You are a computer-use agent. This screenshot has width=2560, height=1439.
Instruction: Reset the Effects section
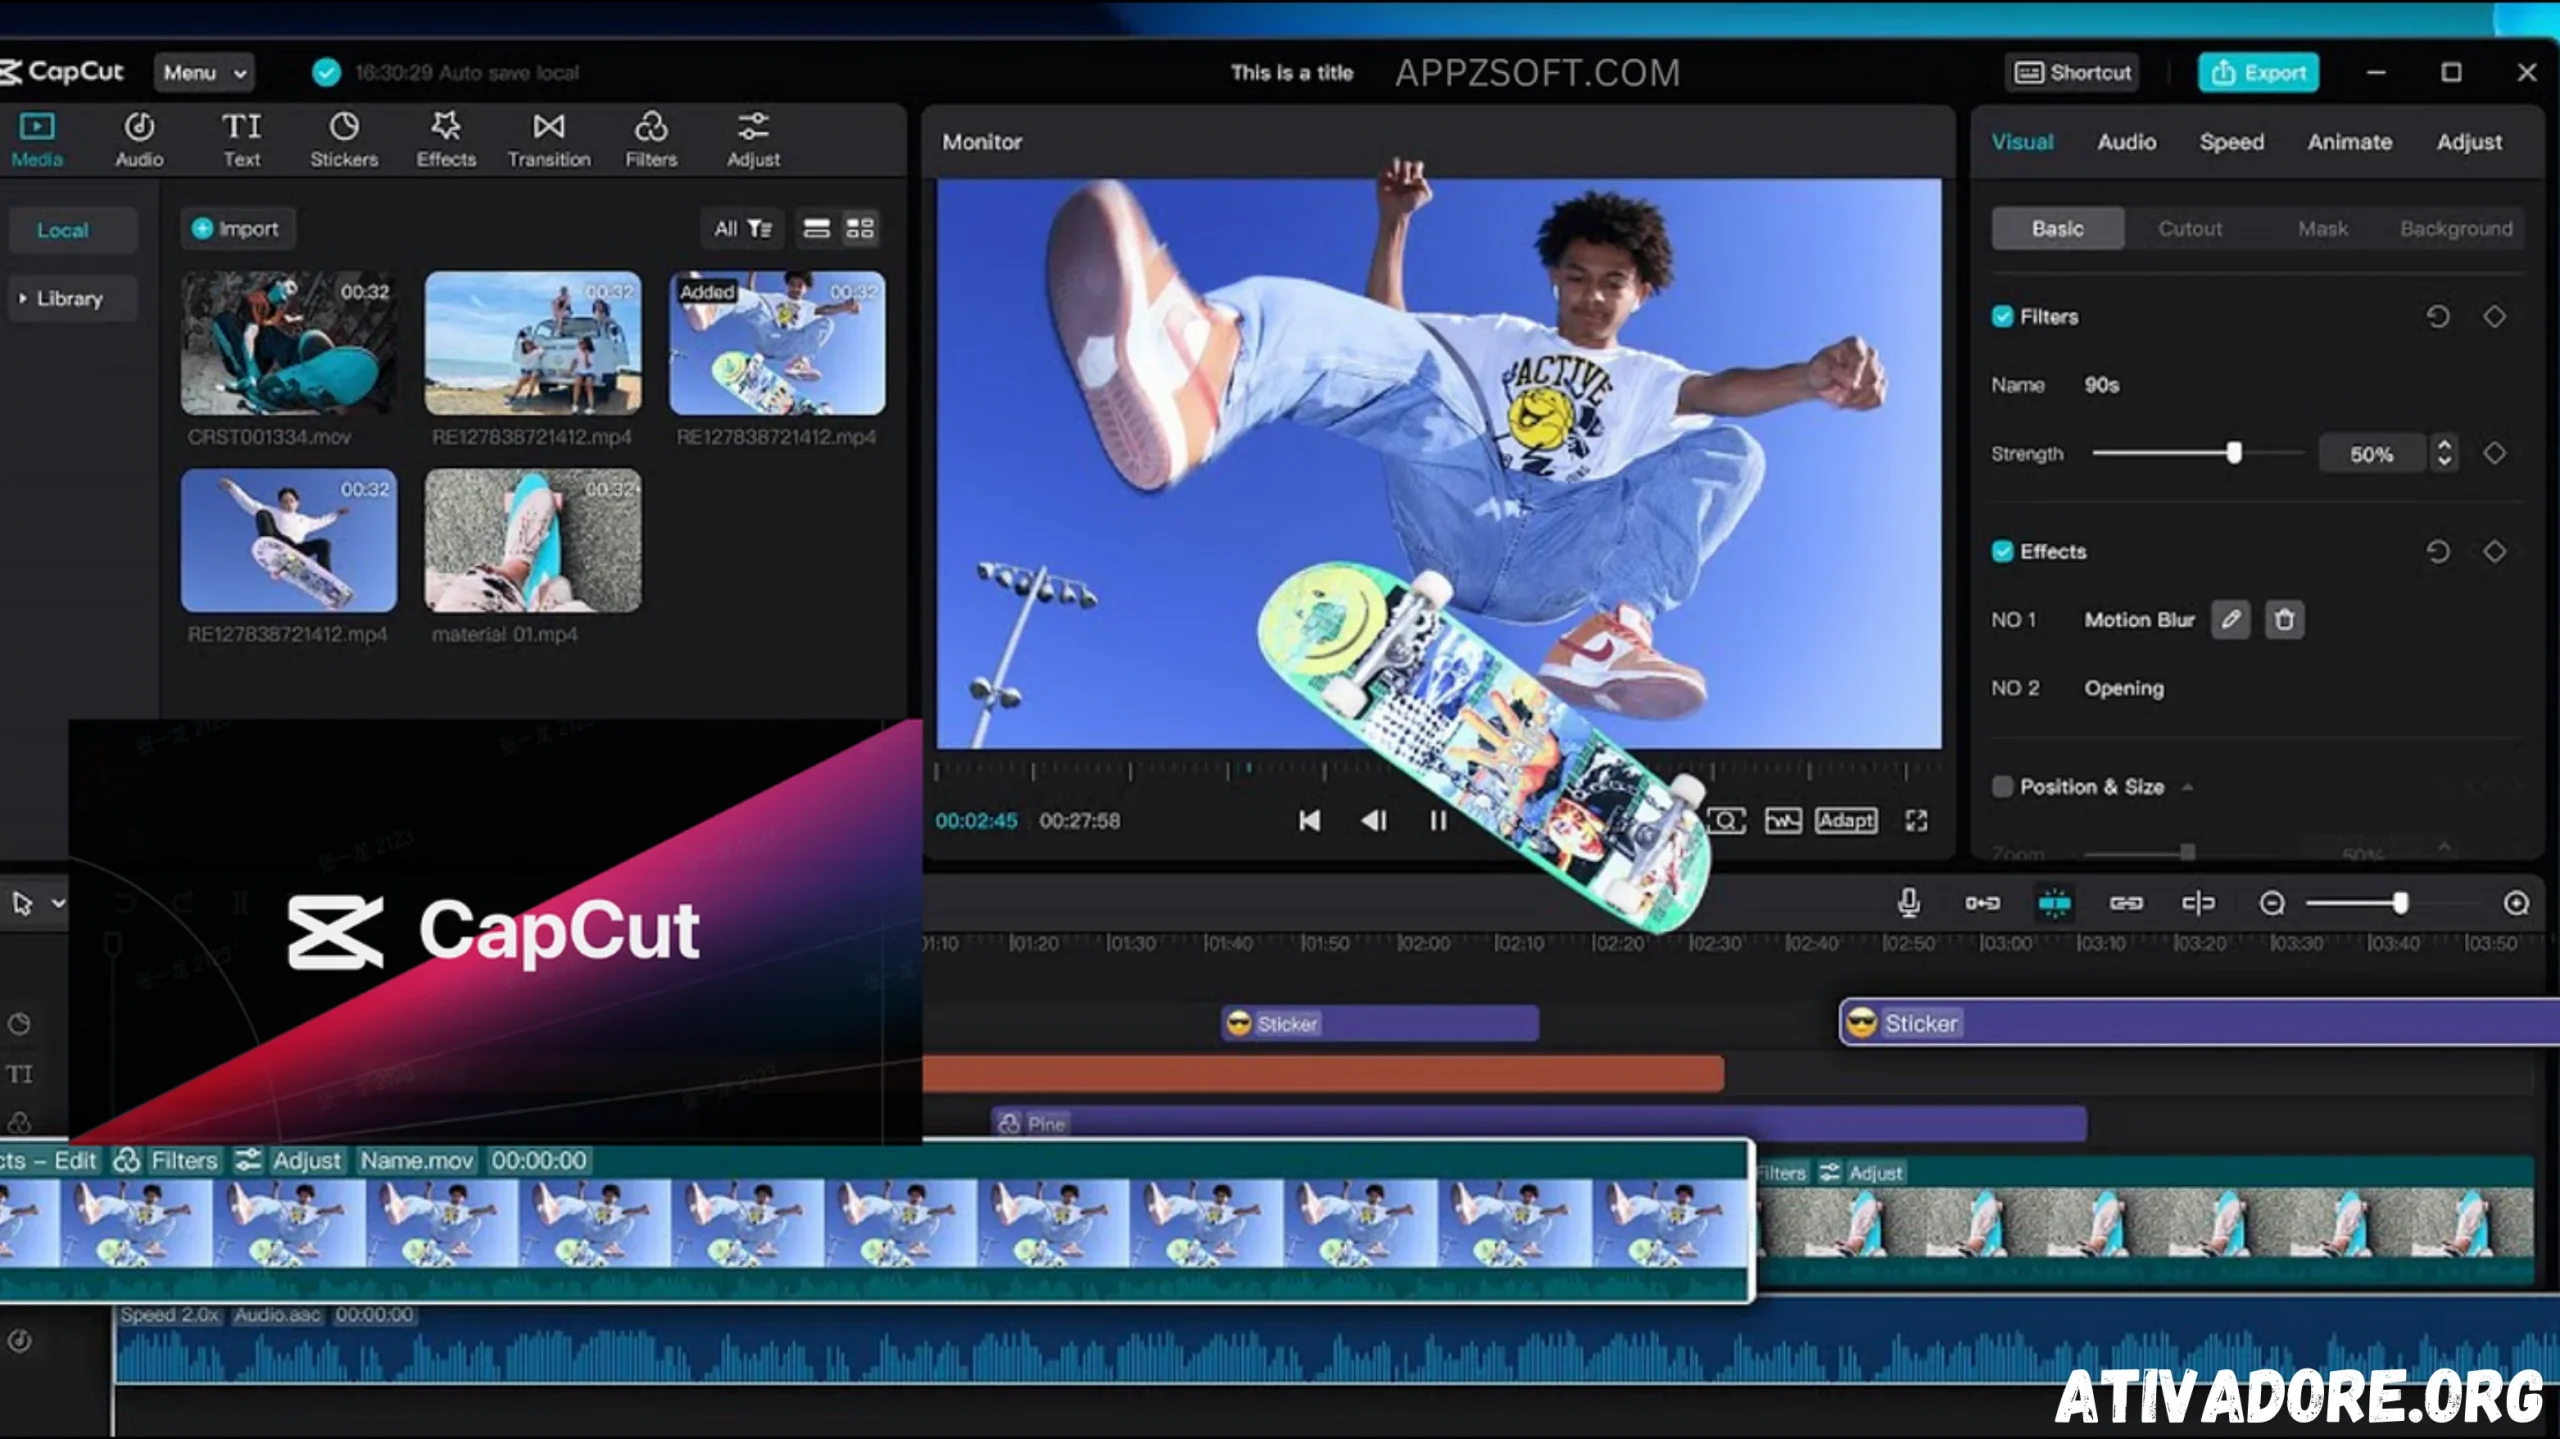2438,552
